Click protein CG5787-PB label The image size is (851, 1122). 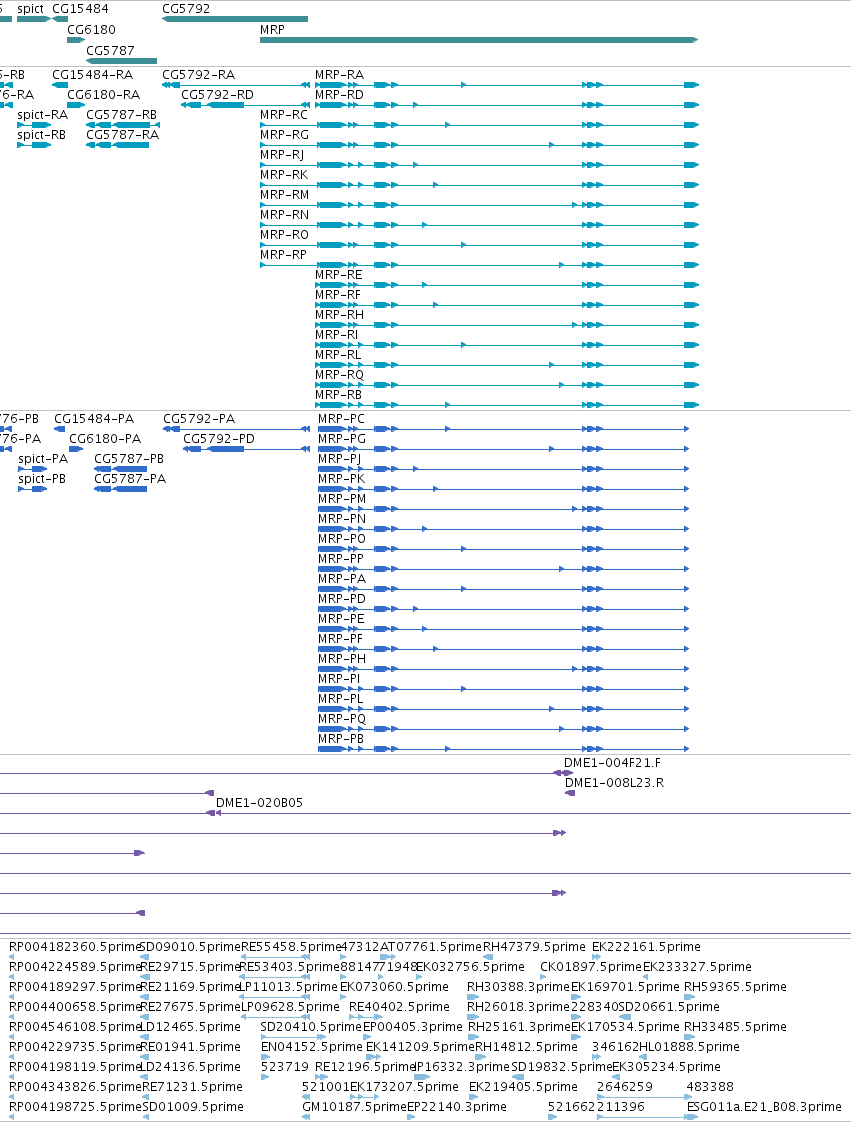click(x=129, y=459)
